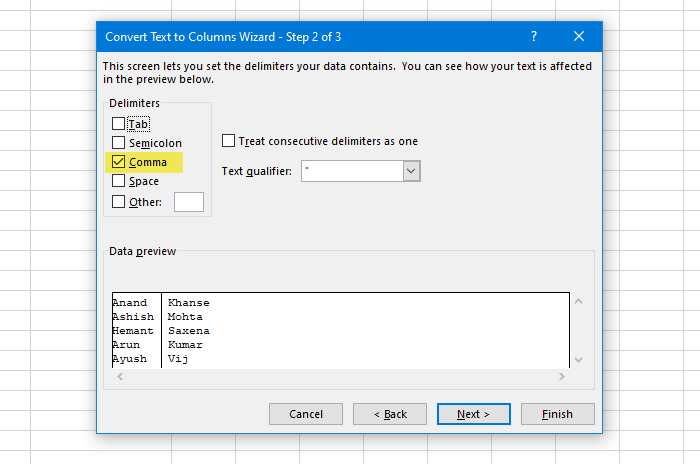Click the Data preview scroll right arrow
The image size is (700, 464).
561,376
